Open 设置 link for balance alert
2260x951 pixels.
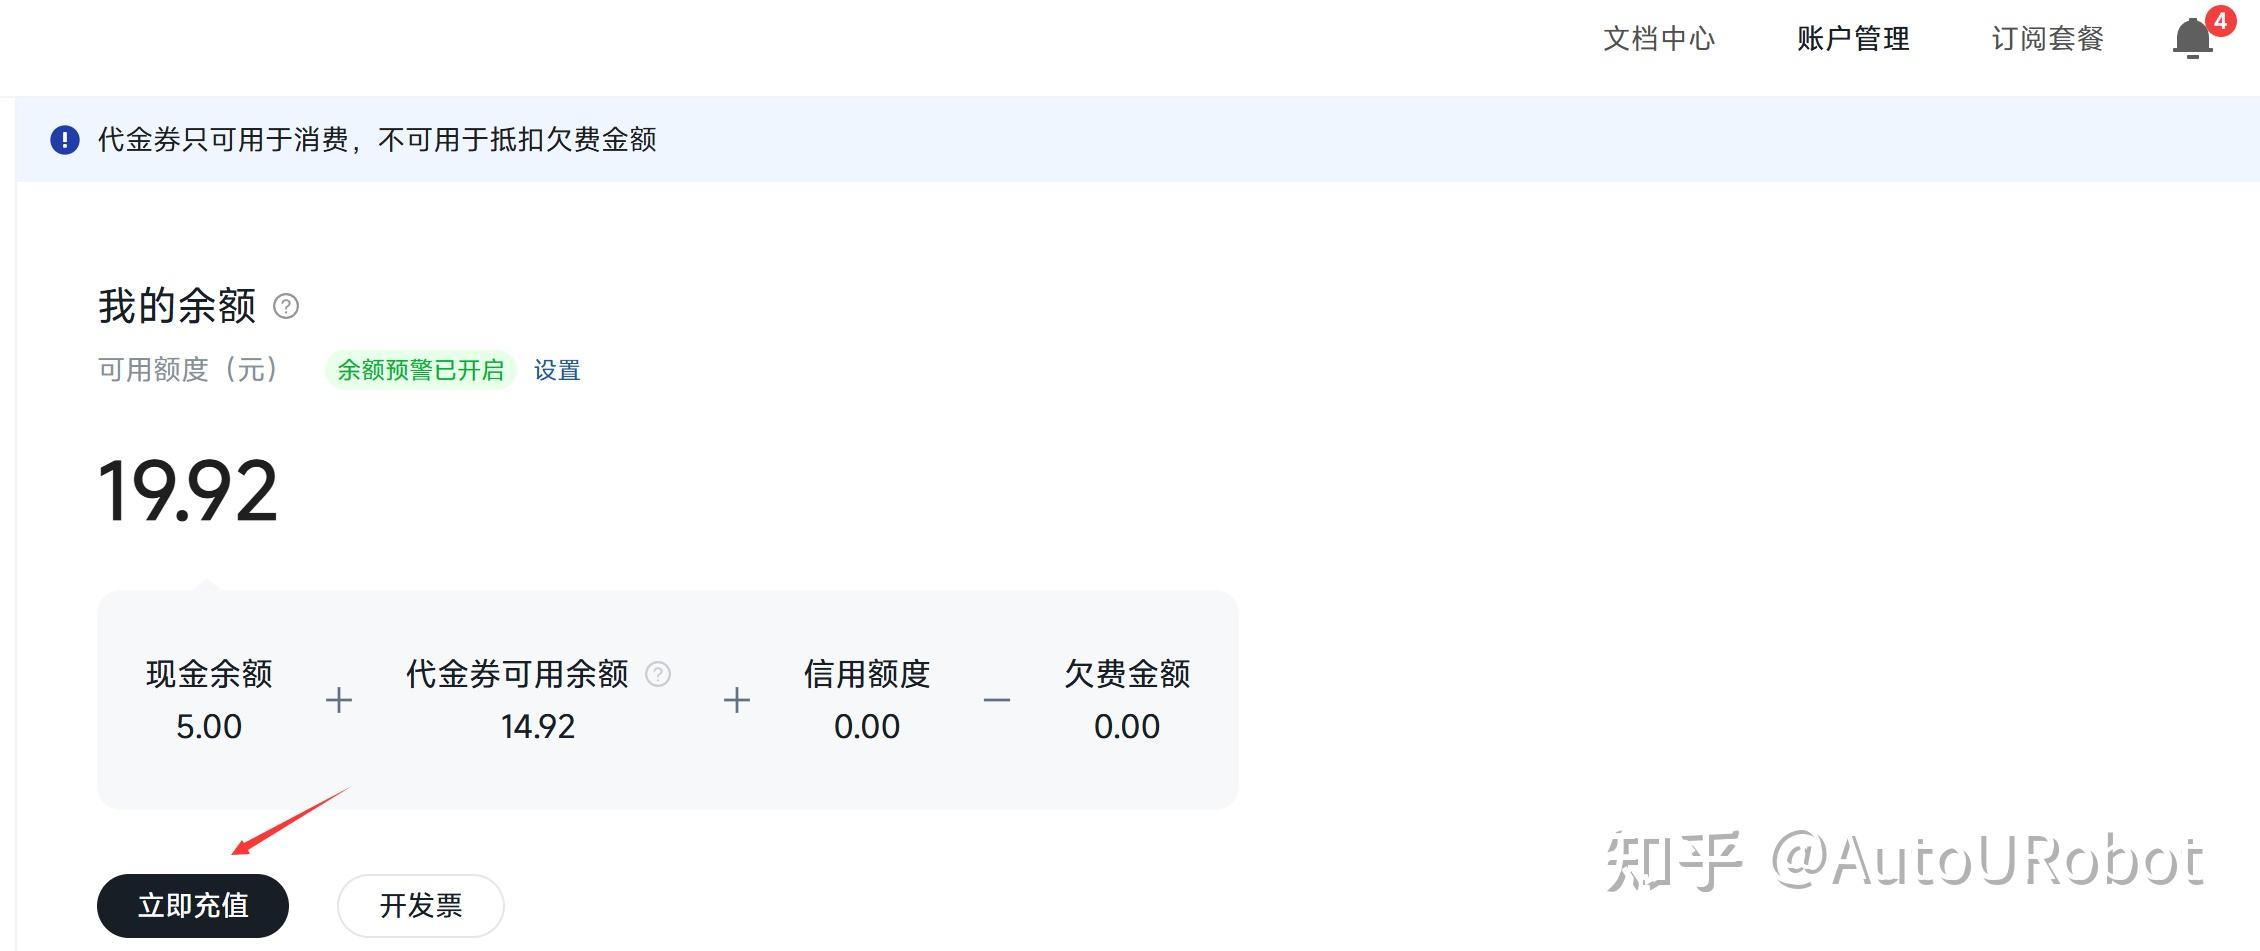pyautogui.click(x=557, y=371)
